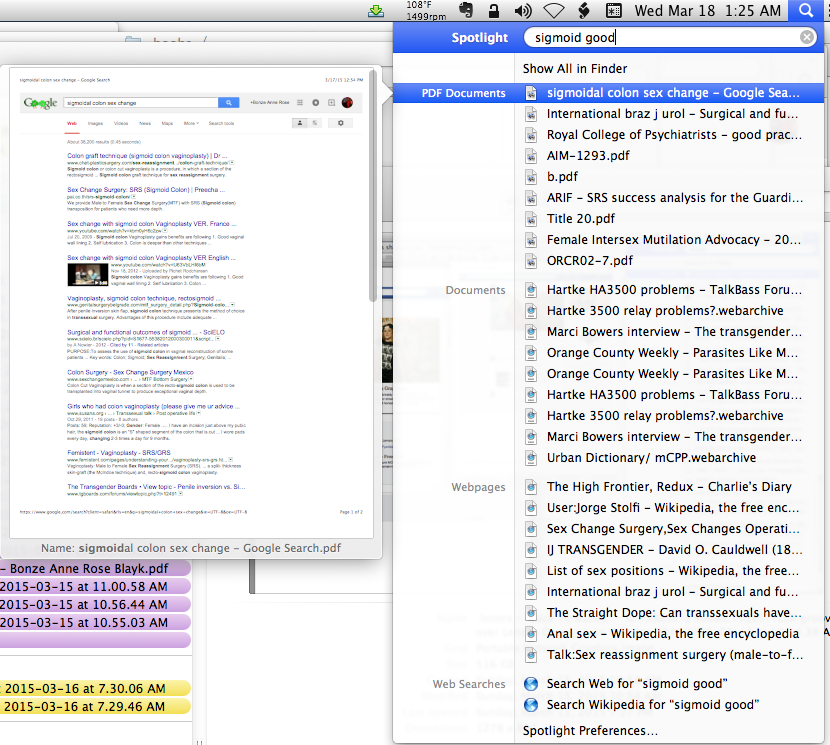Click icon beside The High Frontier, Redux
830x745 pixels.
point(531,487)
